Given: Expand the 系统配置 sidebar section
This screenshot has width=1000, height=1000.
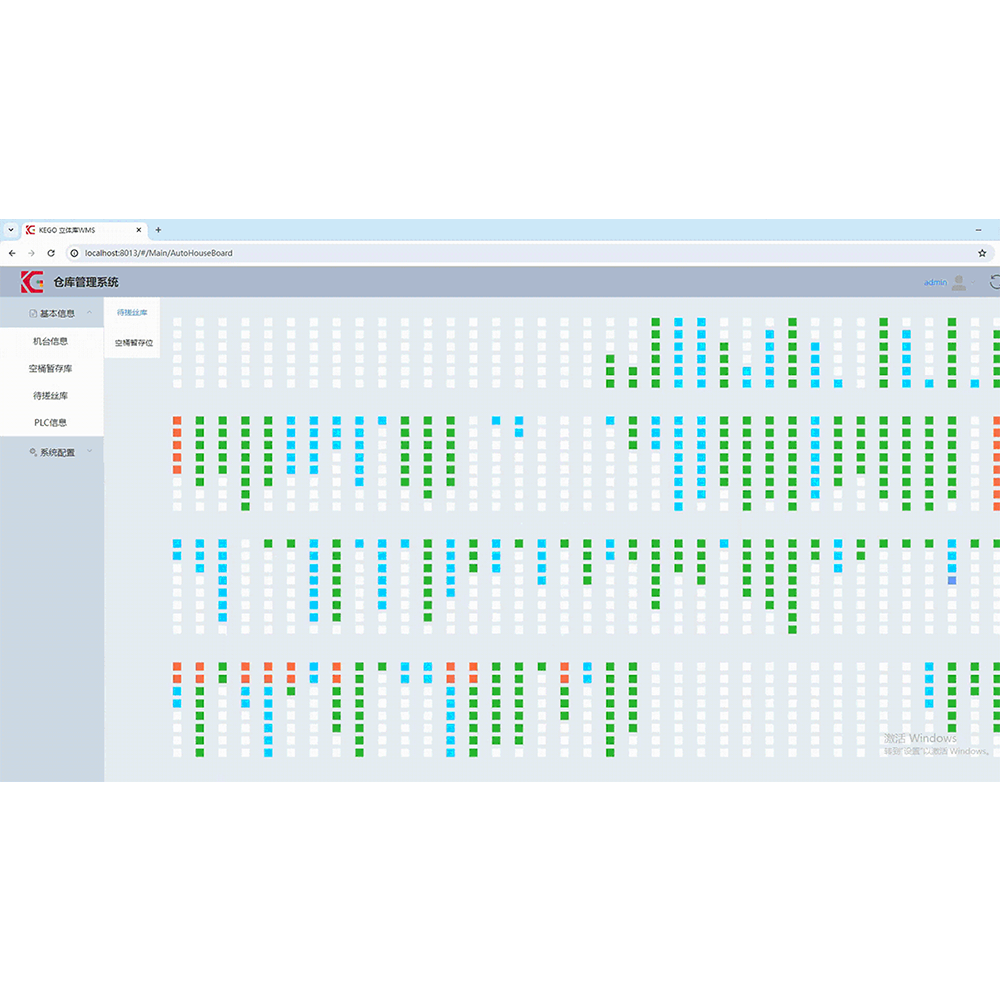Looking at the screenshot, I should (x=90, y=452).
